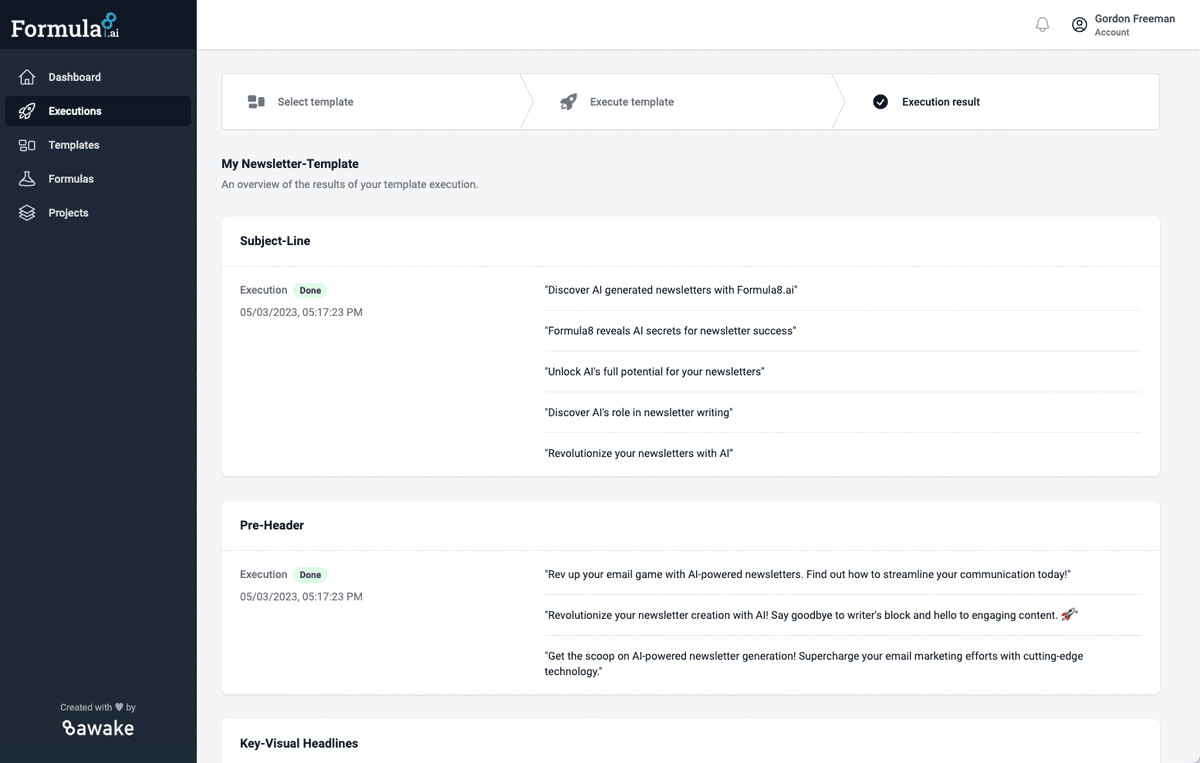Select "Discover AI generated newsletters with Formula8.ai"
1200x763 pixels.
pos(671,290)
